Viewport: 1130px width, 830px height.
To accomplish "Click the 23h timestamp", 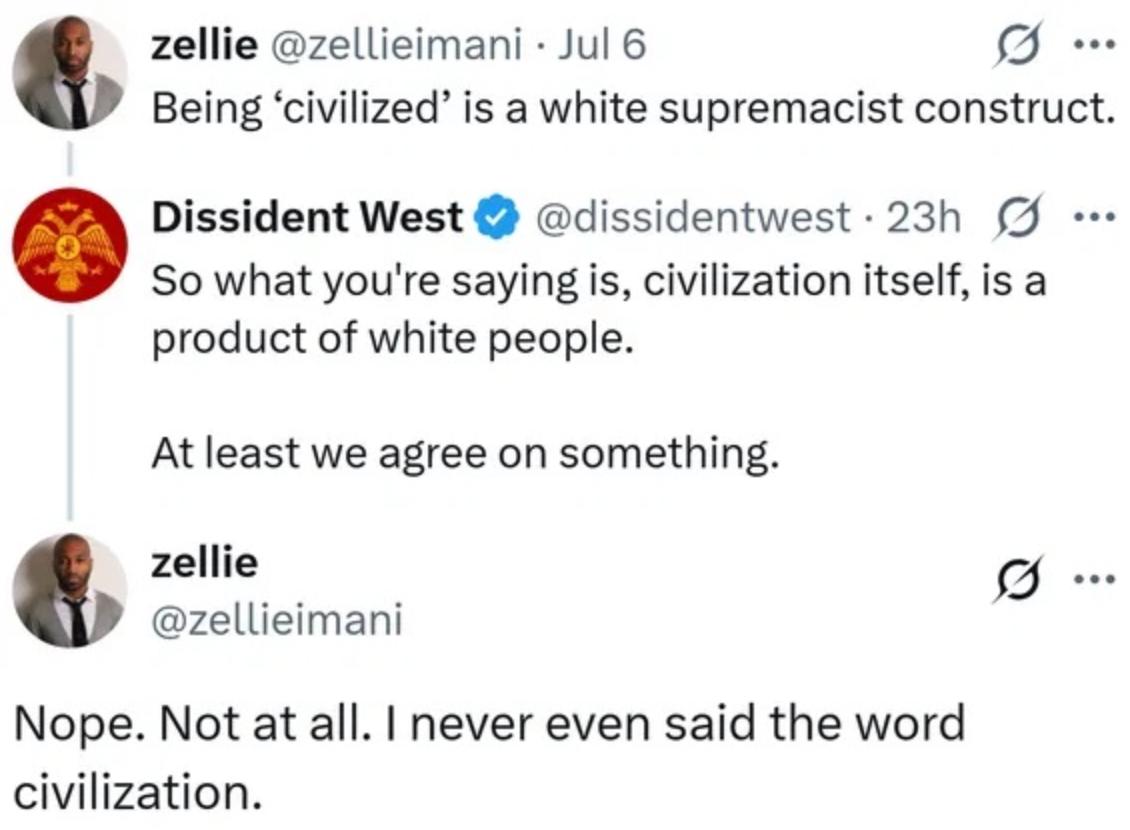I will [x=923, y=216].
